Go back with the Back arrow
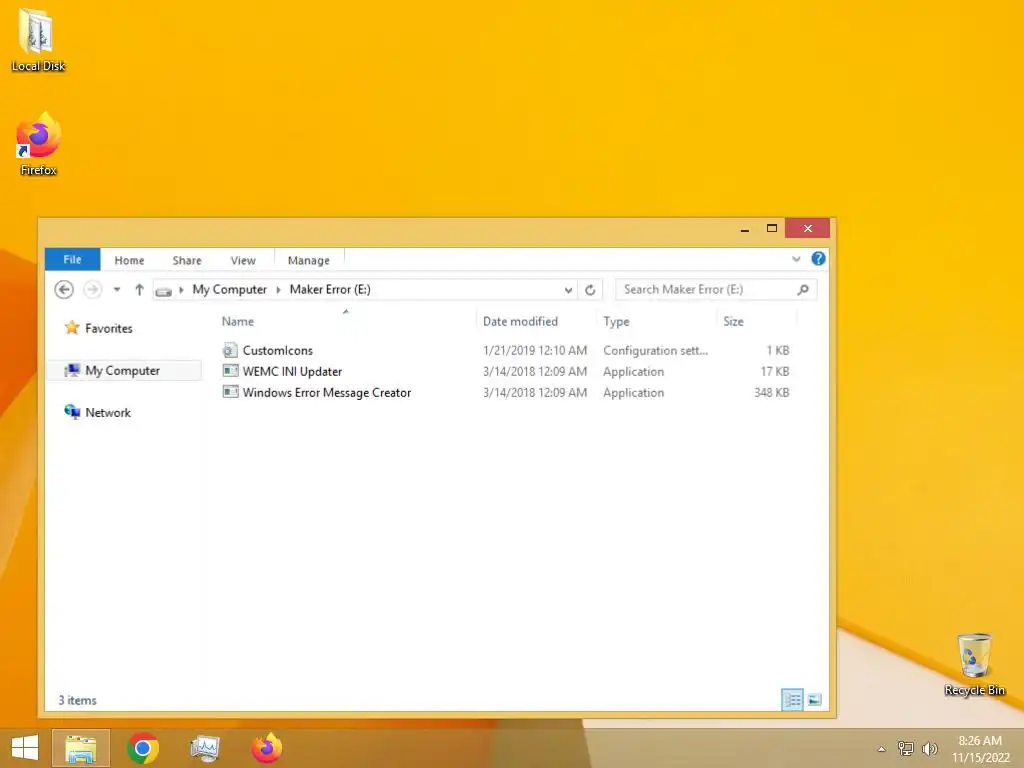 [64, 289]
